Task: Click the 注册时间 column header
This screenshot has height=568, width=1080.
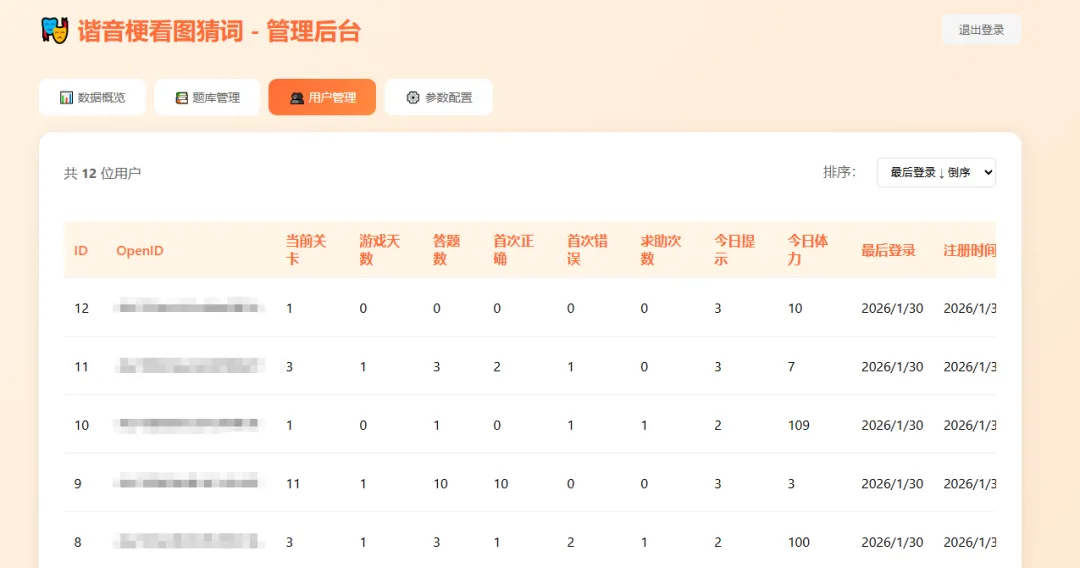Action: click(969, 251)
